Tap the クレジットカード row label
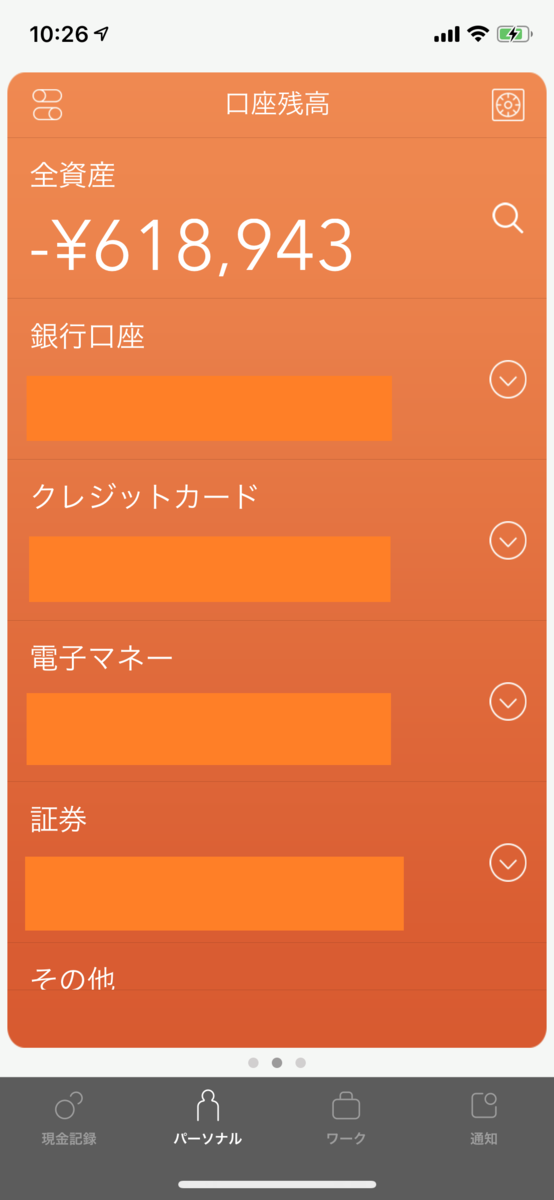 tap(145, 497)
